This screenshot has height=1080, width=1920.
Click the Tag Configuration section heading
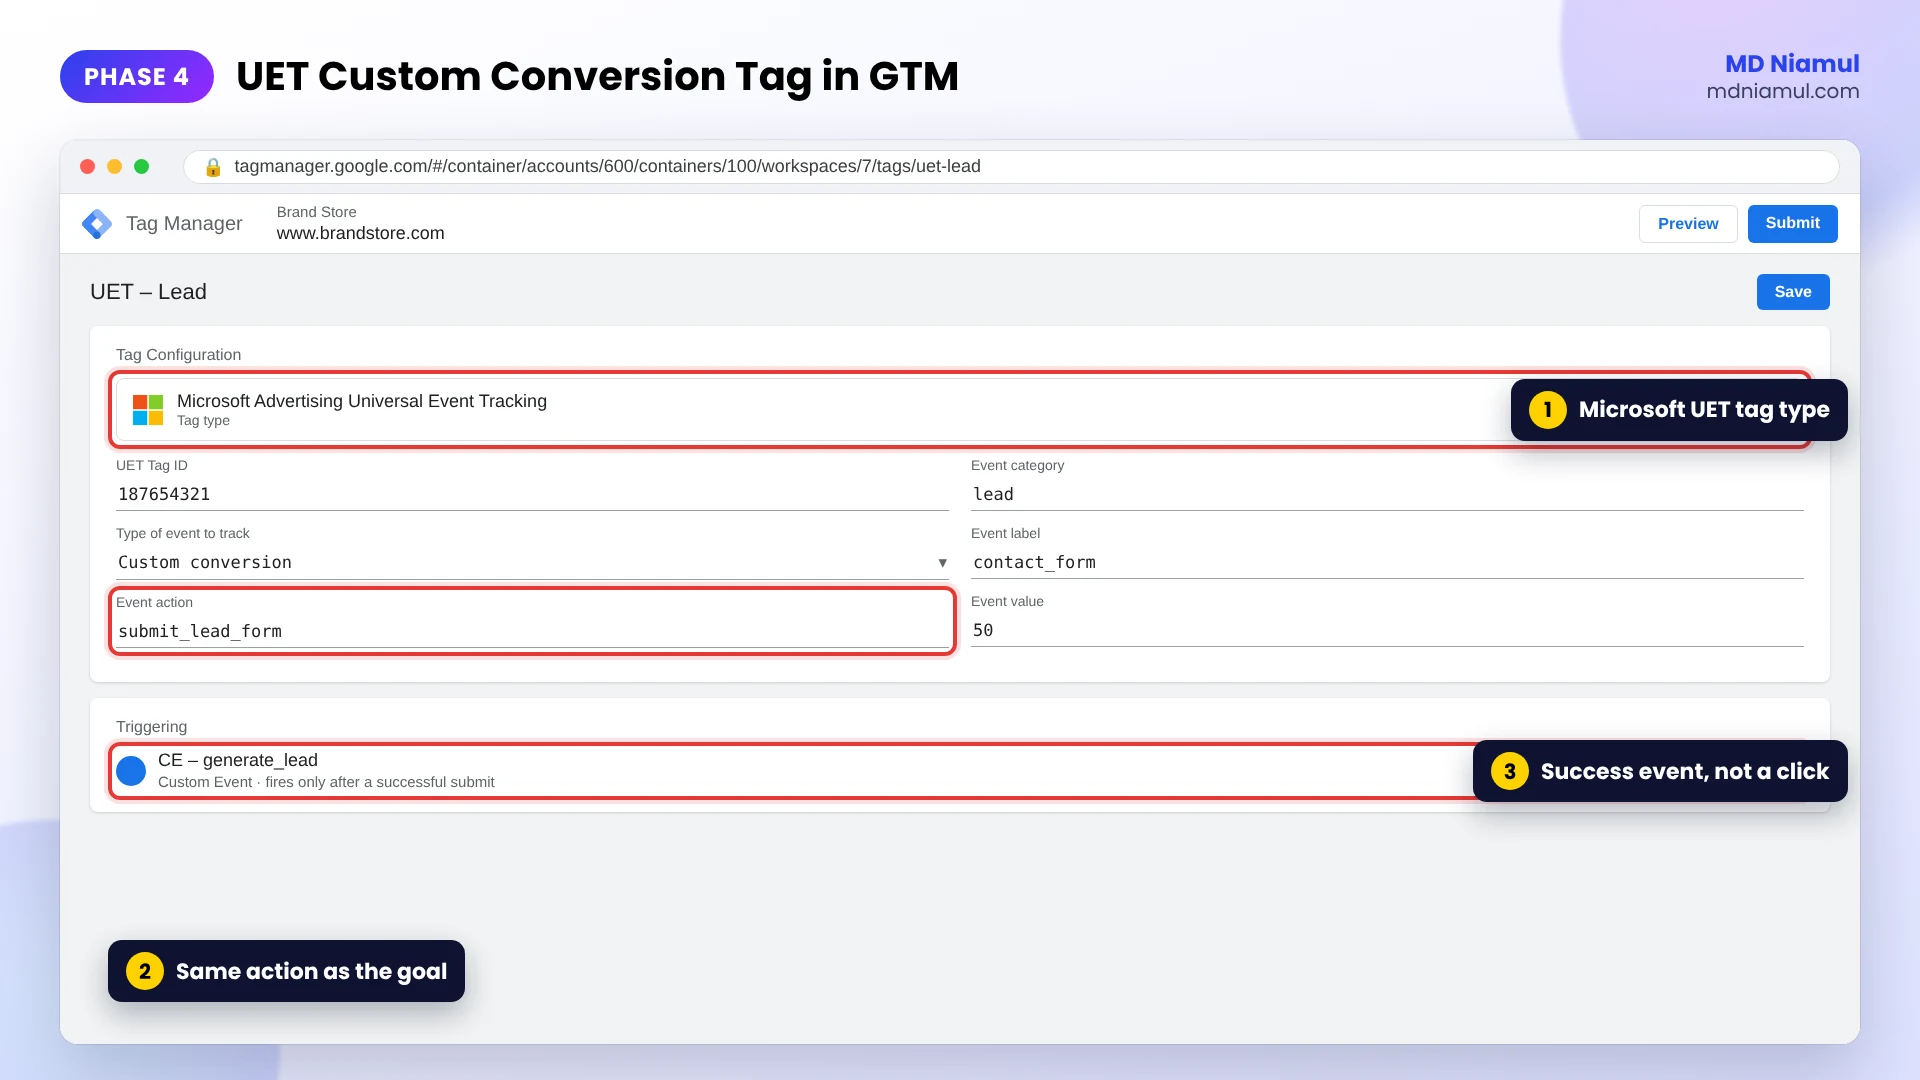tap(178, 355)
